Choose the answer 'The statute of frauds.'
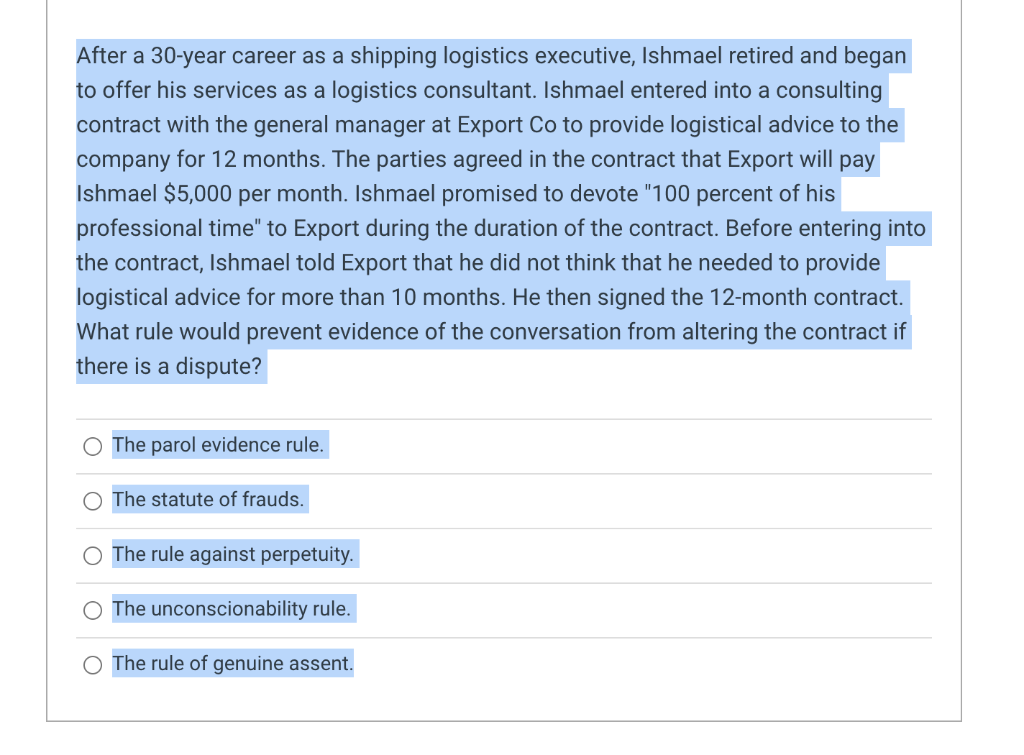 click(208, 499)
